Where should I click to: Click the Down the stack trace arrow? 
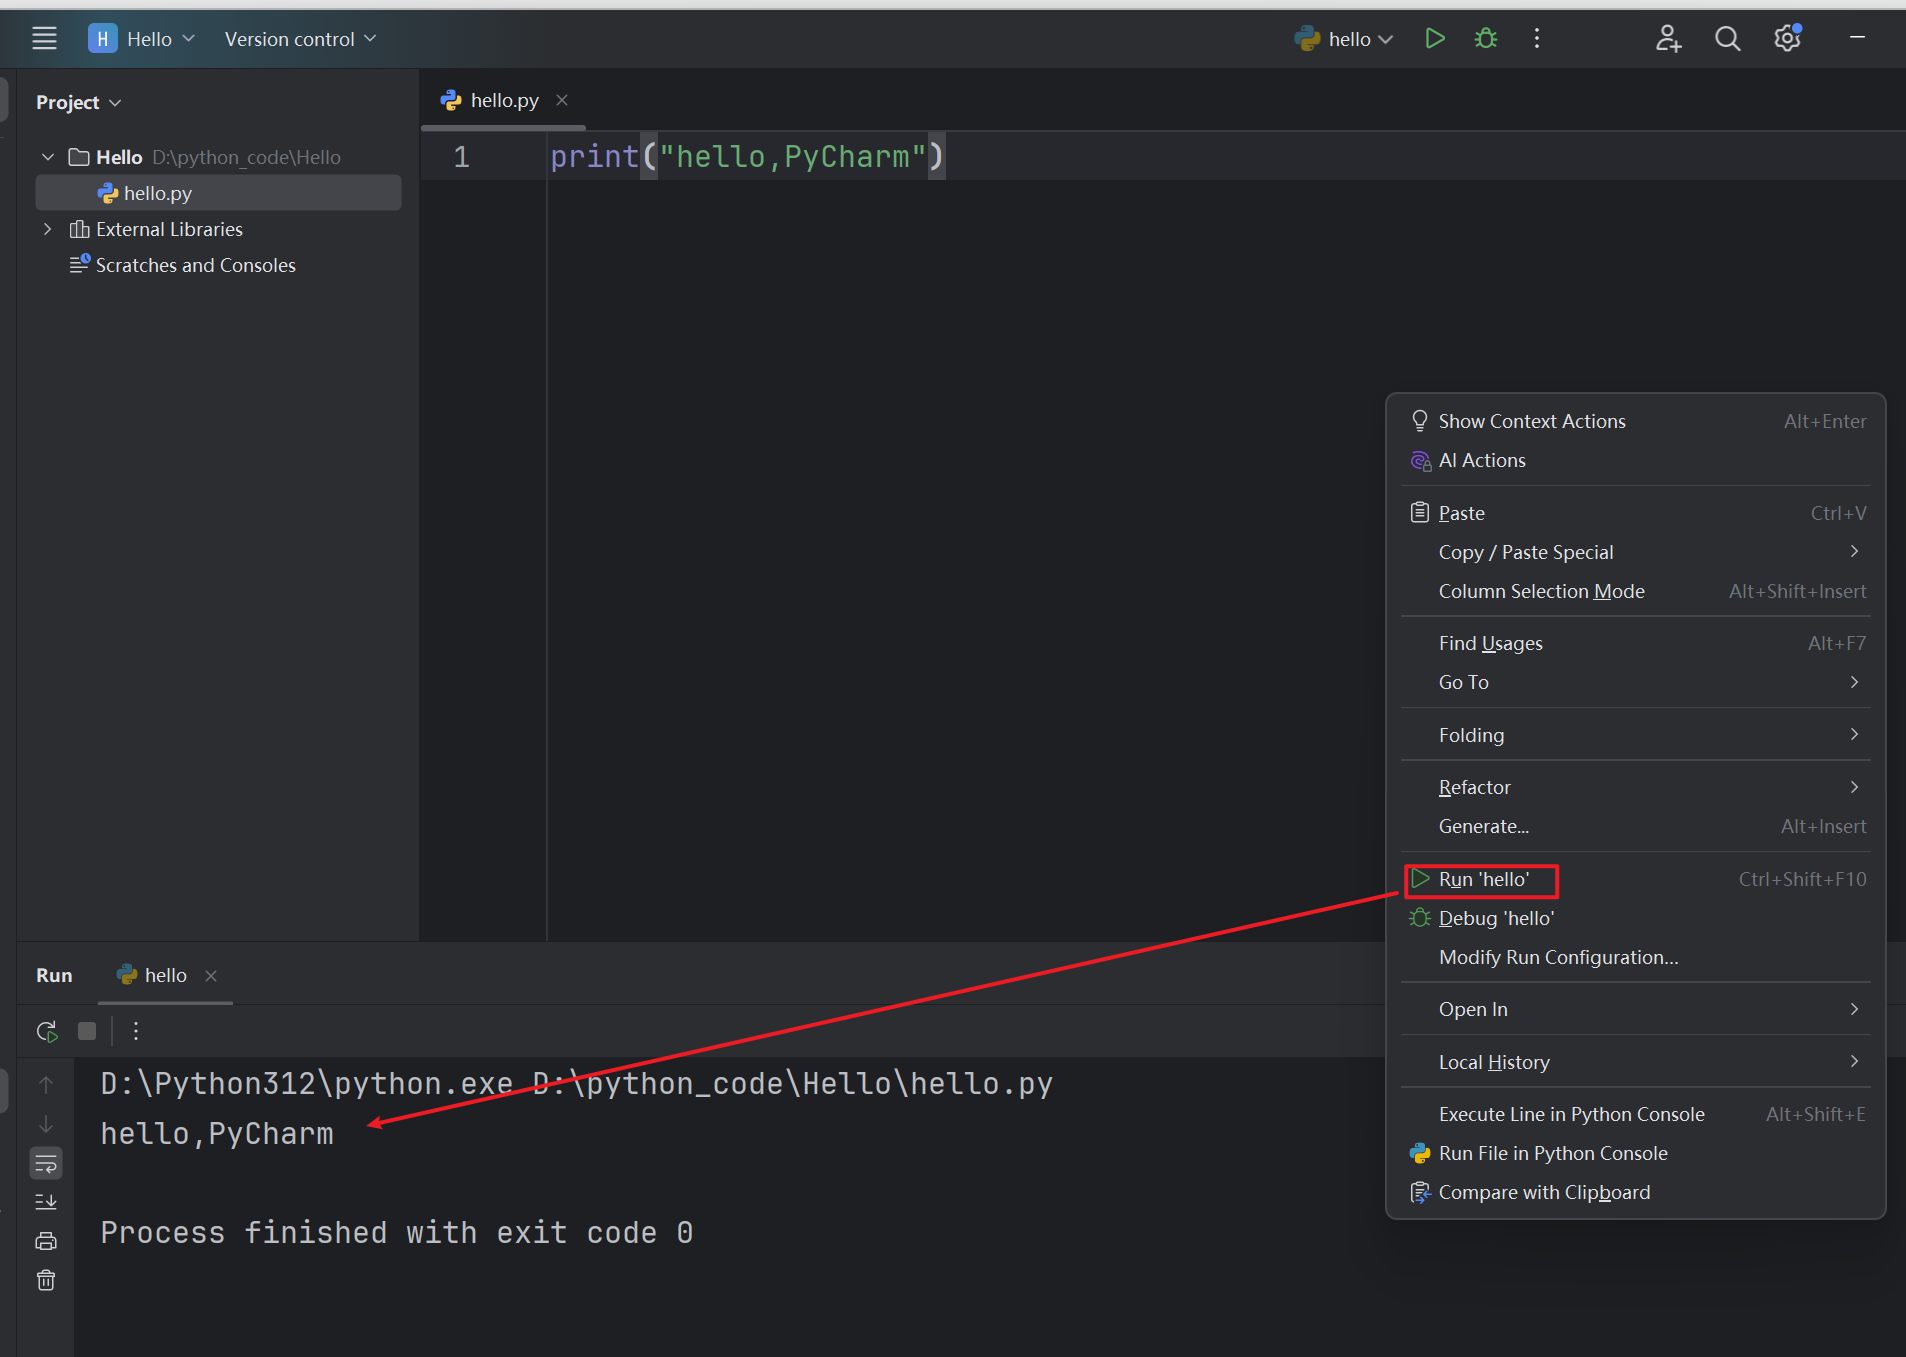tap(46, 1124)
